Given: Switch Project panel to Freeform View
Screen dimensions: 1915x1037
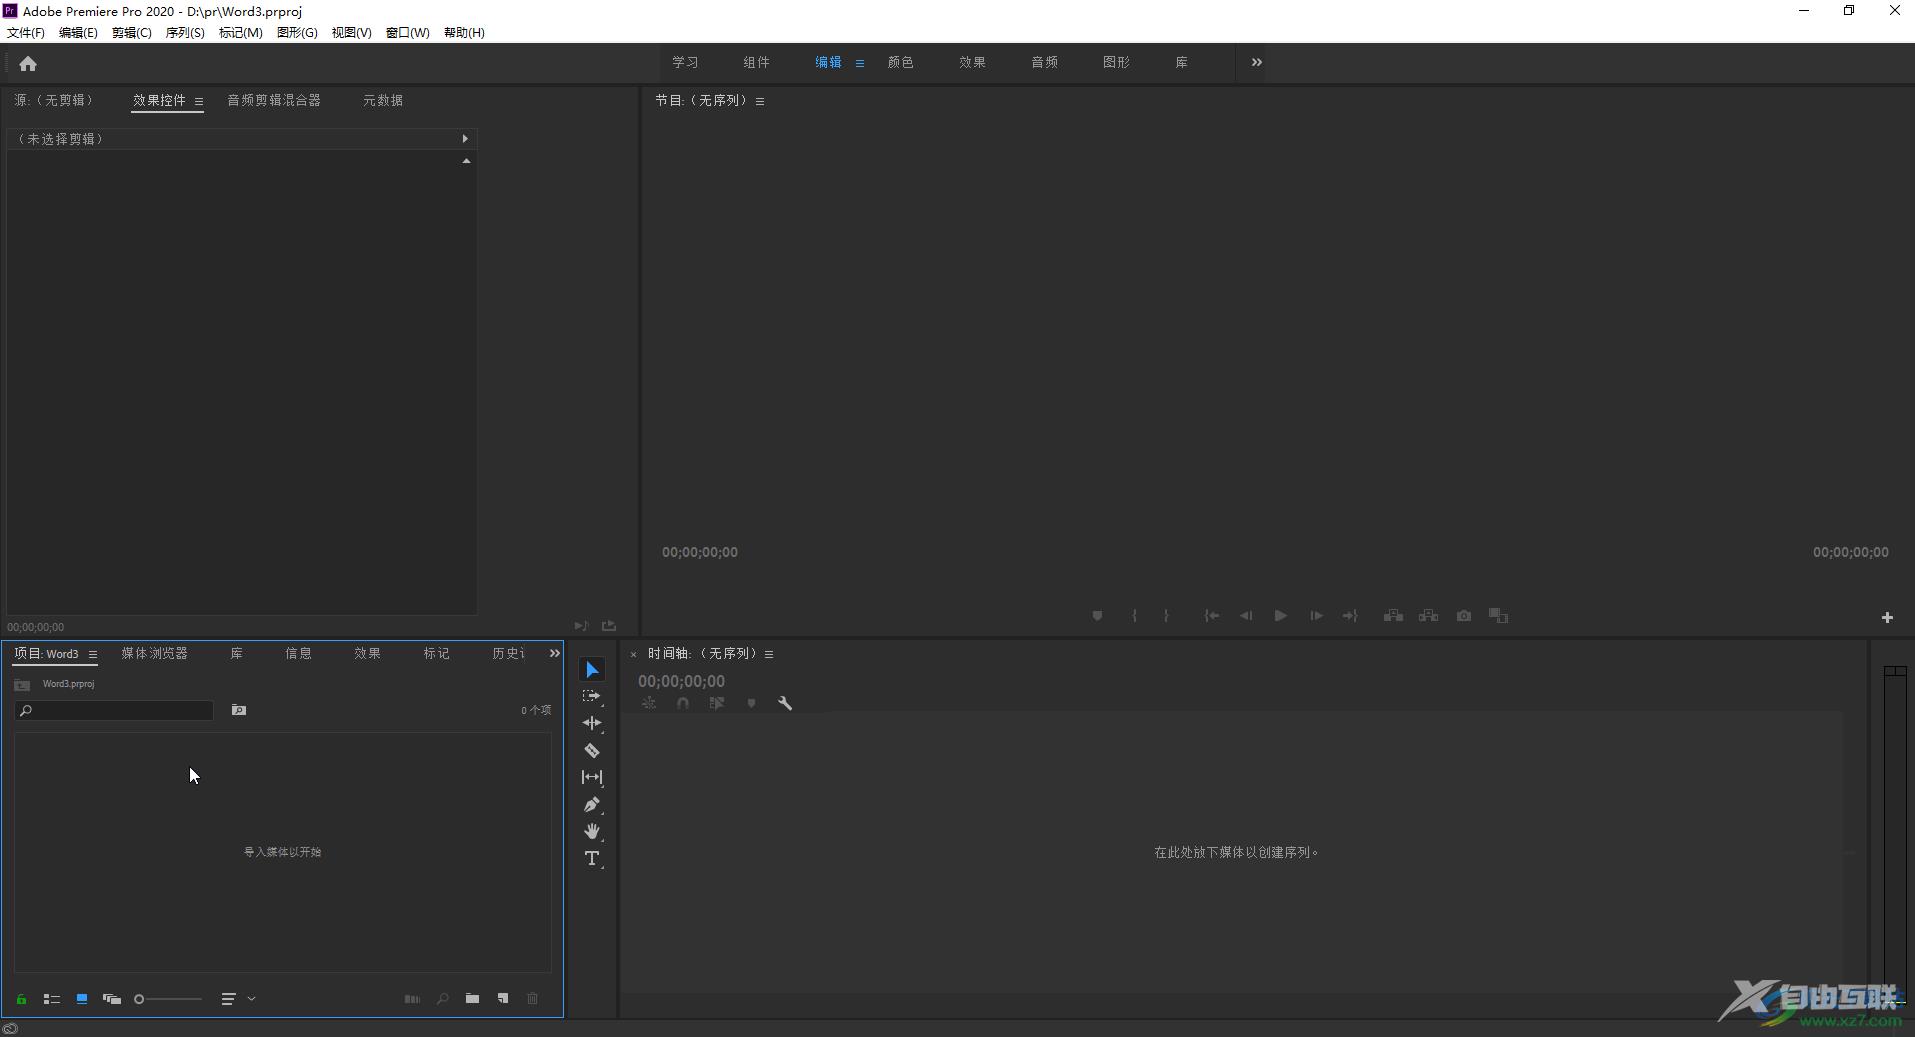Looking at the screenshot, I should [x=112, y=999].
